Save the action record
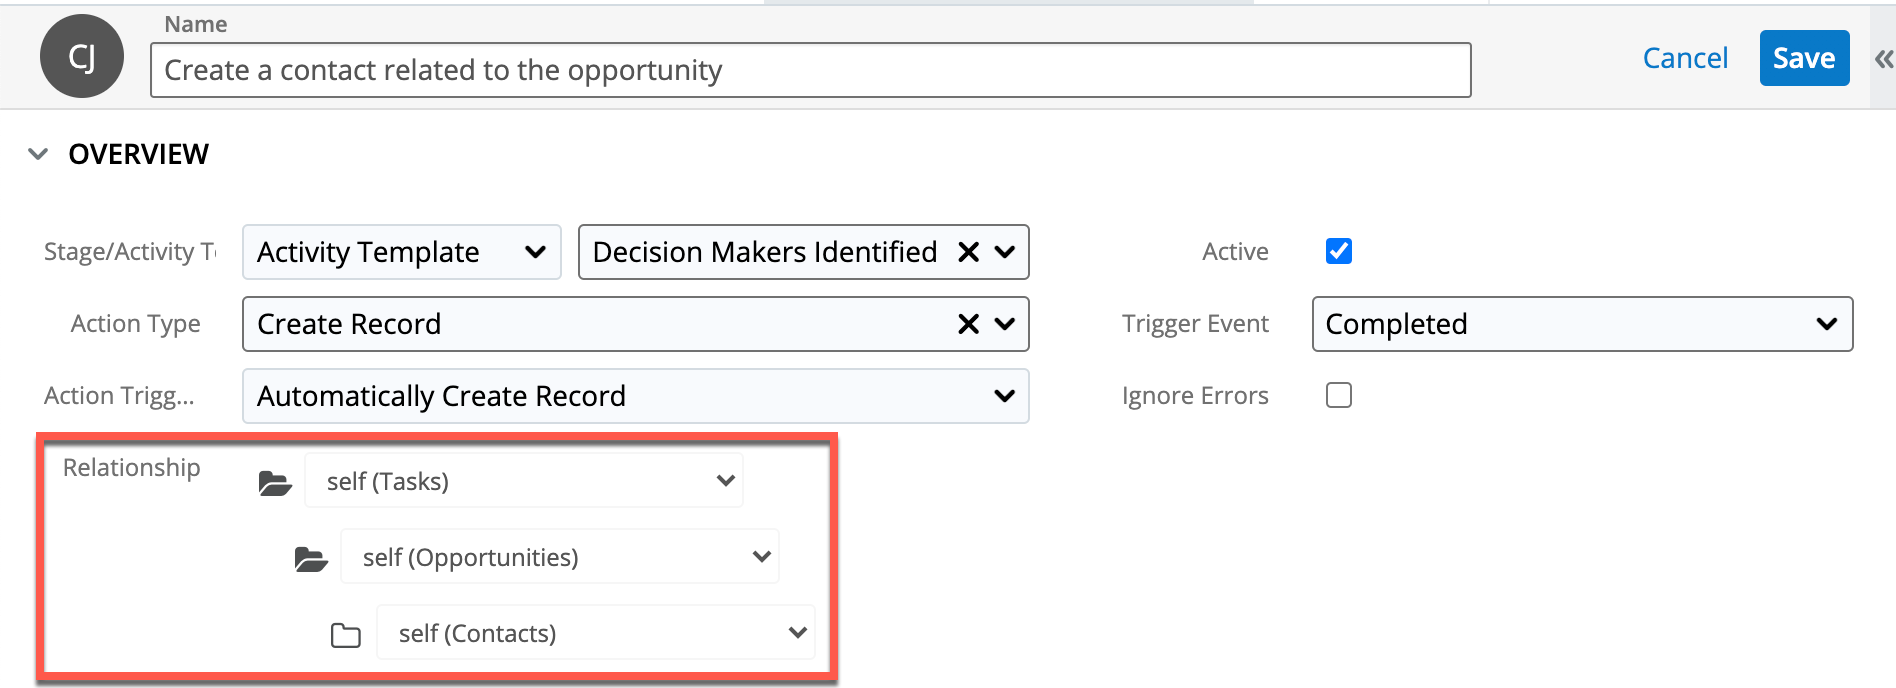 (1804, 58)
